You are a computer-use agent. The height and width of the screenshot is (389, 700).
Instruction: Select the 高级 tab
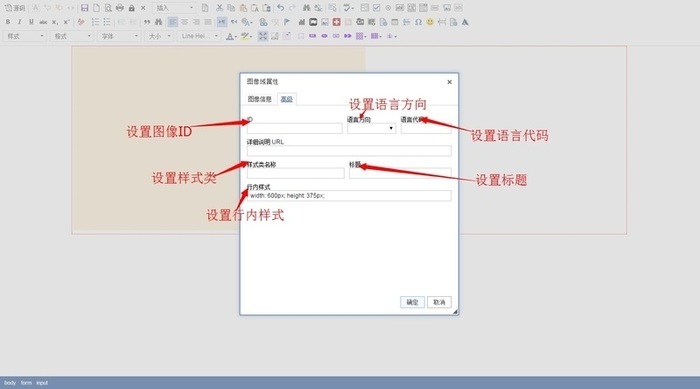287,99
